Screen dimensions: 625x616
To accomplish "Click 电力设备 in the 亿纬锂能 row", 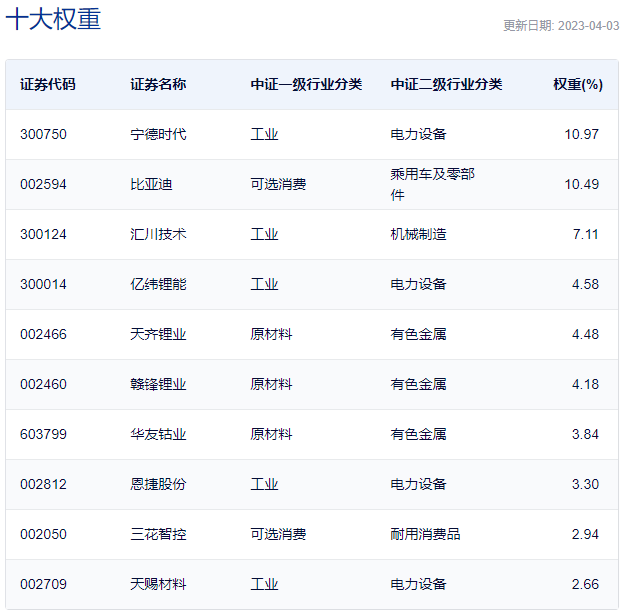I will pos(419,285).
